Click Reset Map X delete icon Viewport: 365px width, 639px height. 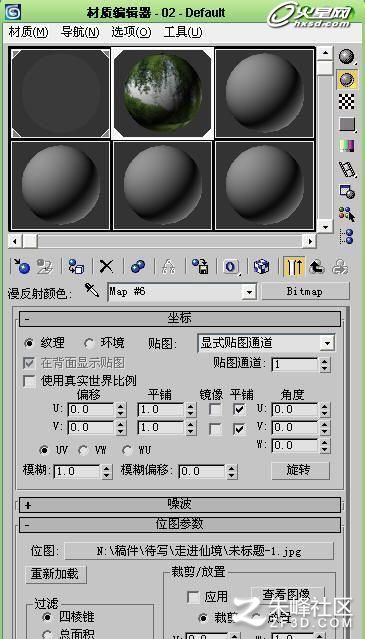106,266
